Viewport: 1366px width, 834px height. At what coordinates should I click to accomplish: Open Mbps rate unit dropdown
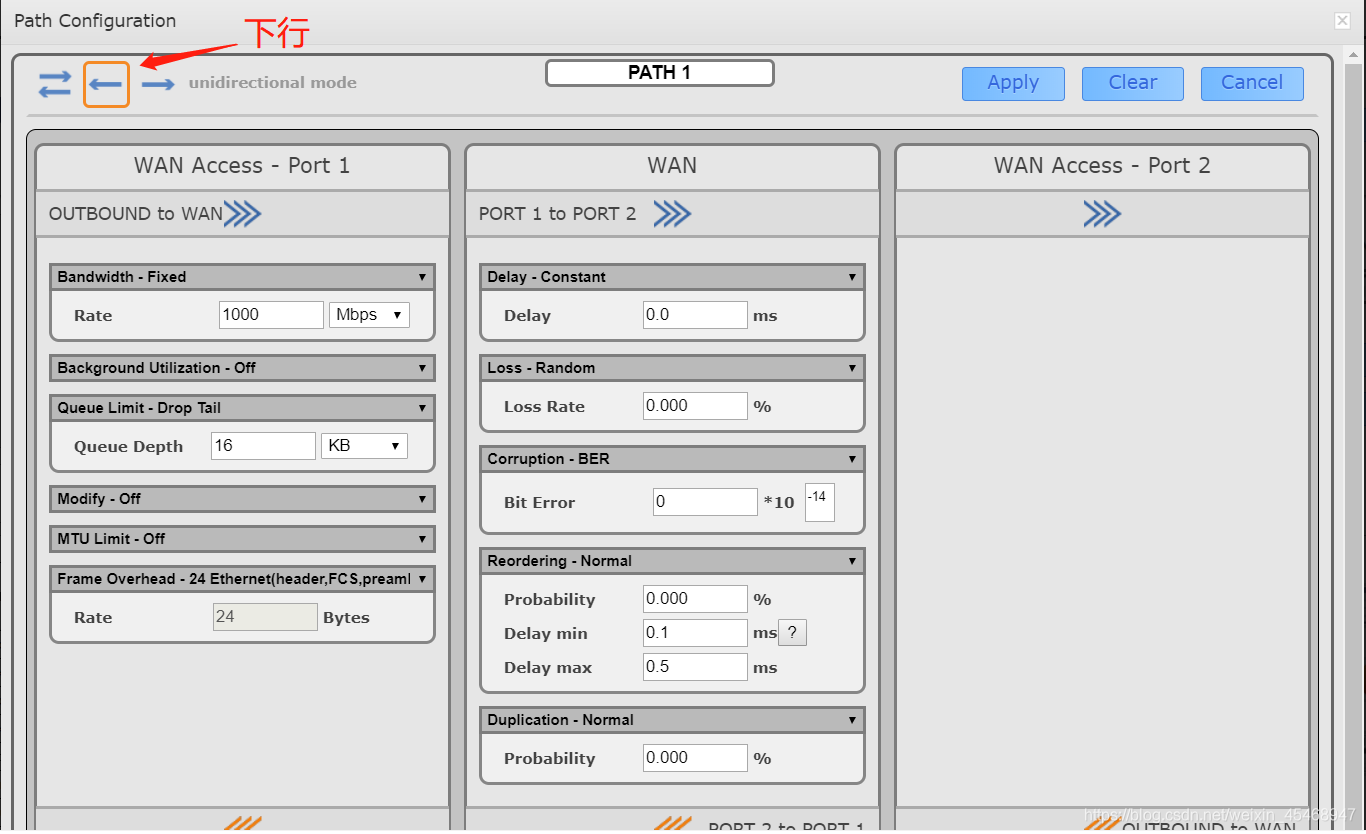pos(369,314)
